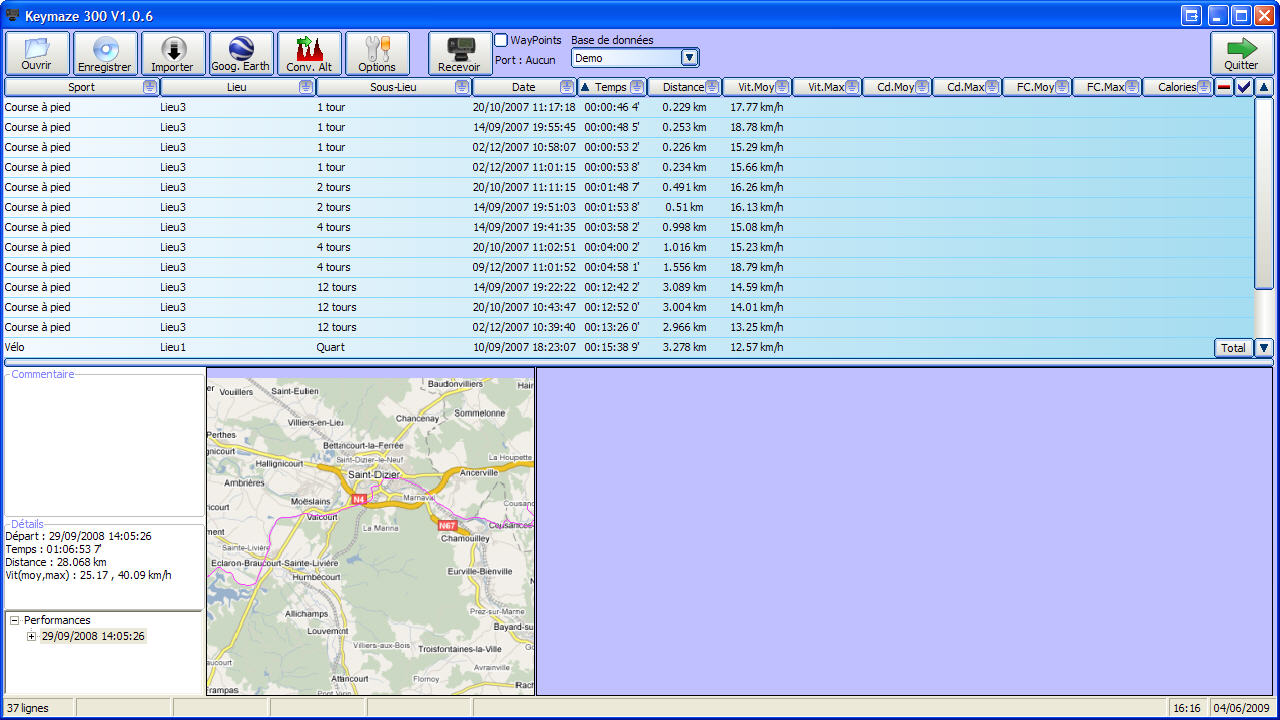This screenshot has width=1280, height=720.
Task: Click the Date column header label
Action: [x=524, y=87]
